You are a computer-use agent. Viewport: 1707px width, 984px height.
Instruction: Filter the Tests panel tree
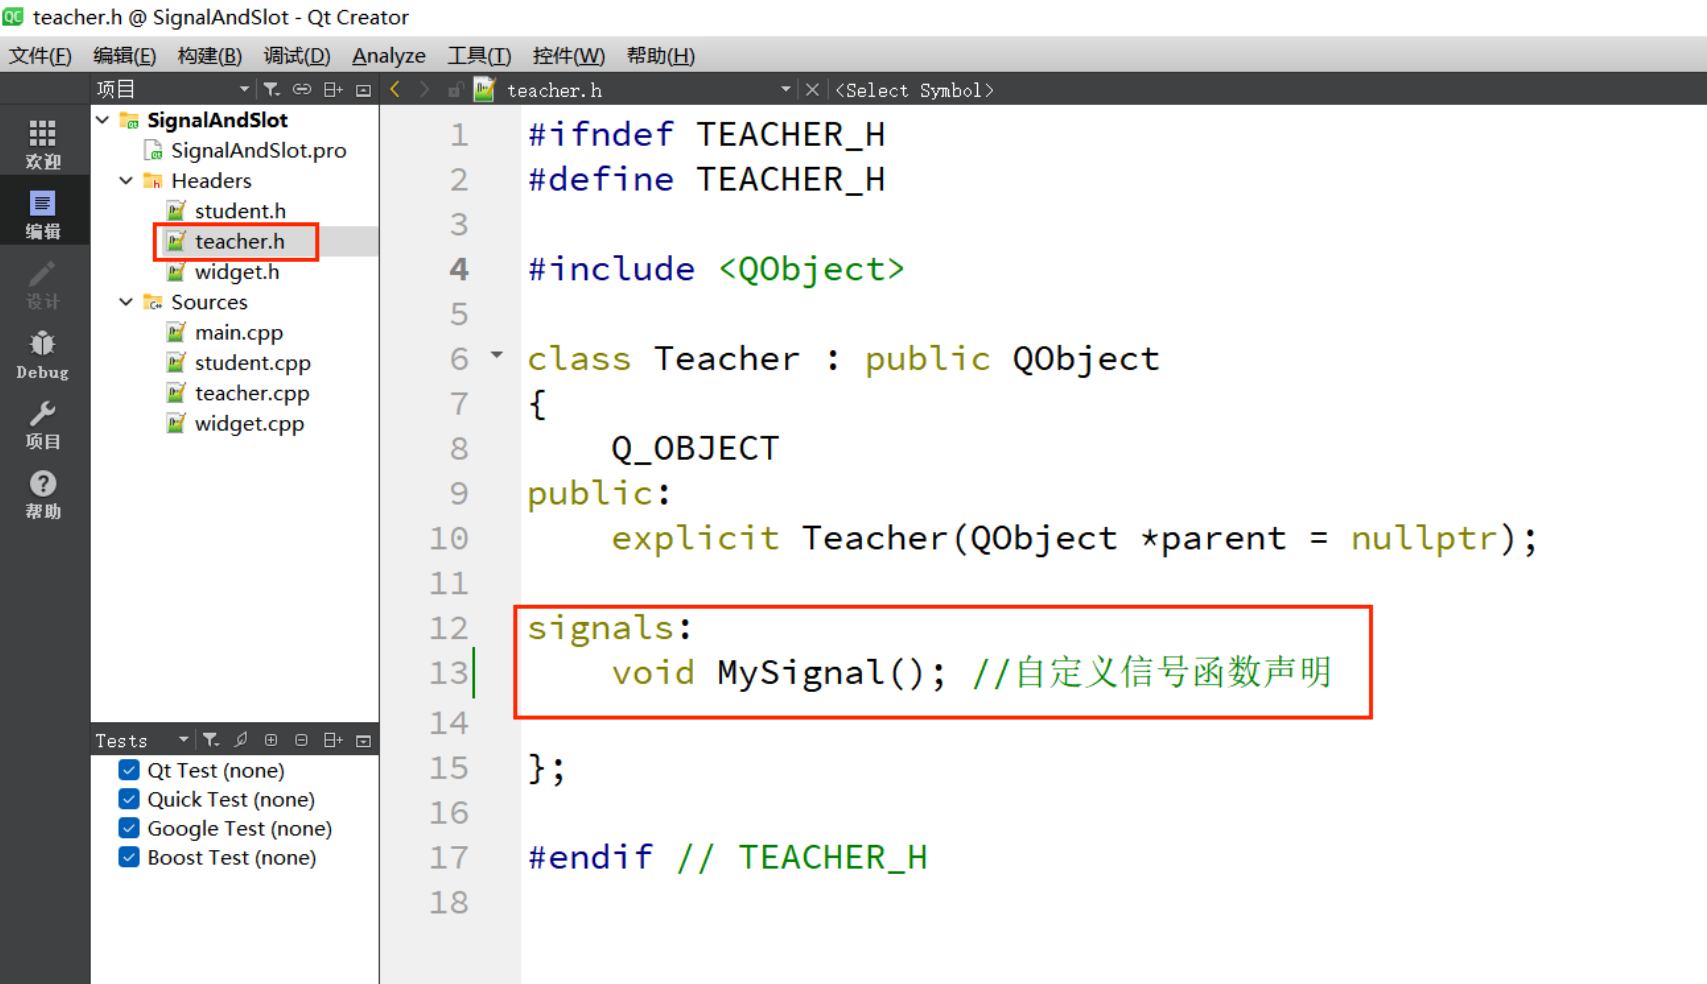coord(211,740)
